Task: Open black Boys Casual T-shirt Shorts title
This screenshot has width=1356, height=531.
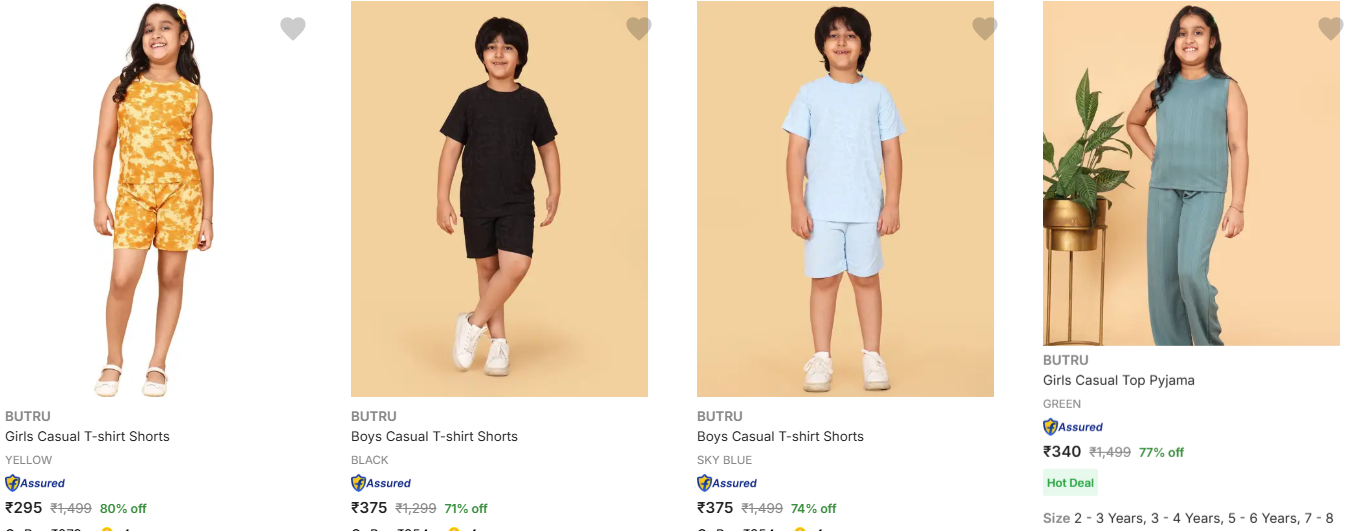Action: tap(434, 436)
